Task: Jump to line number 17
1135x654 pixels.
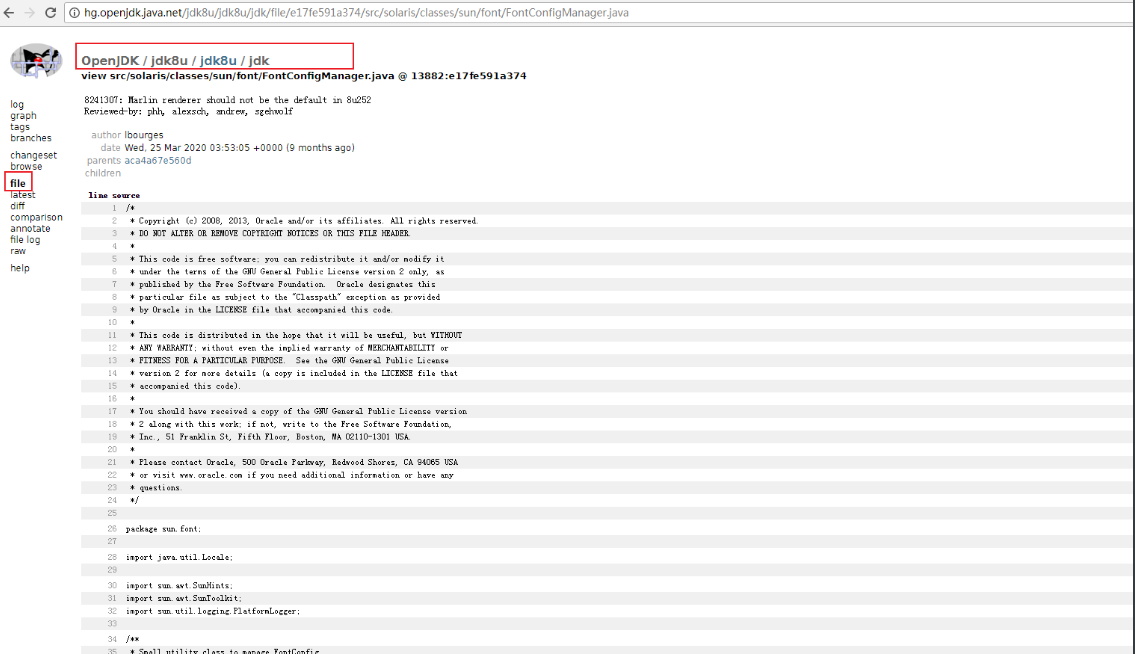Action: pos(112,411)
